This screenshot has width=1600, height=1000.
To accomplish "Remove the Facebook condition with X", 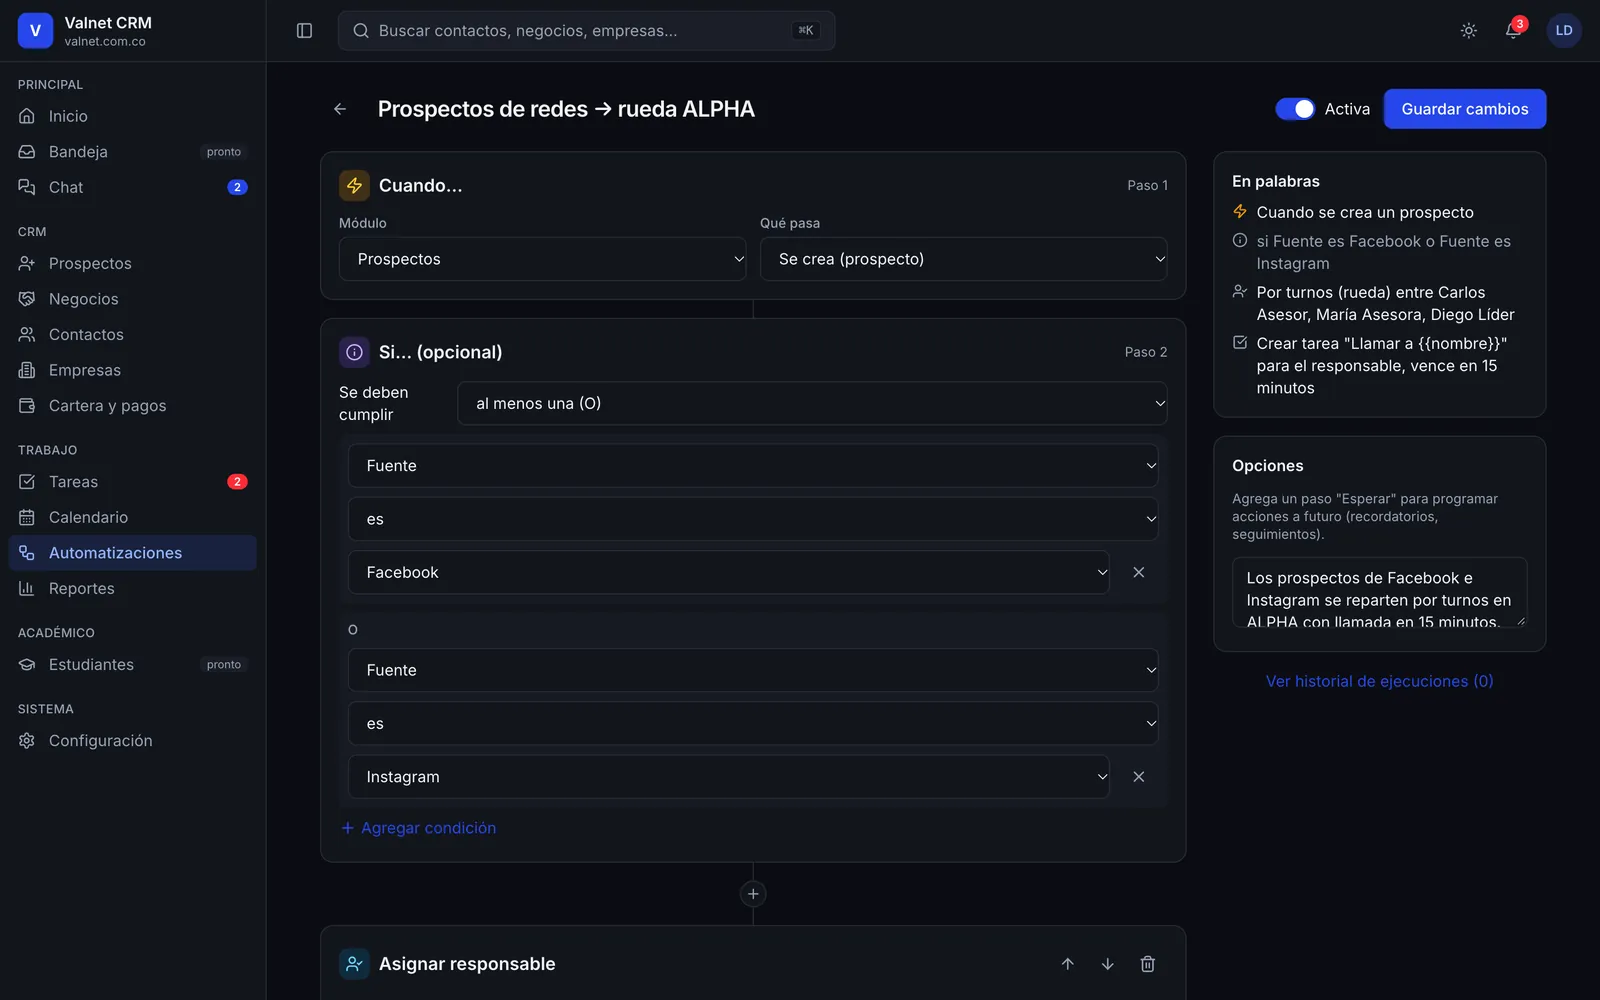I will point(1138,572).
